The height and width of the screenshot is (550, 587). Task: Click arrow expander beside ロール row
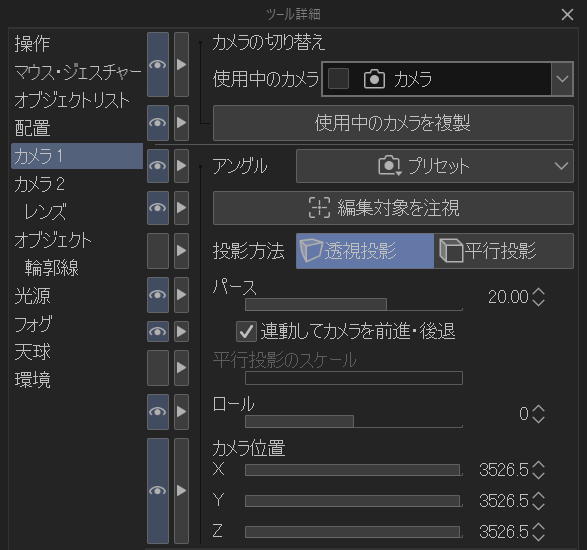pos(182,412)
